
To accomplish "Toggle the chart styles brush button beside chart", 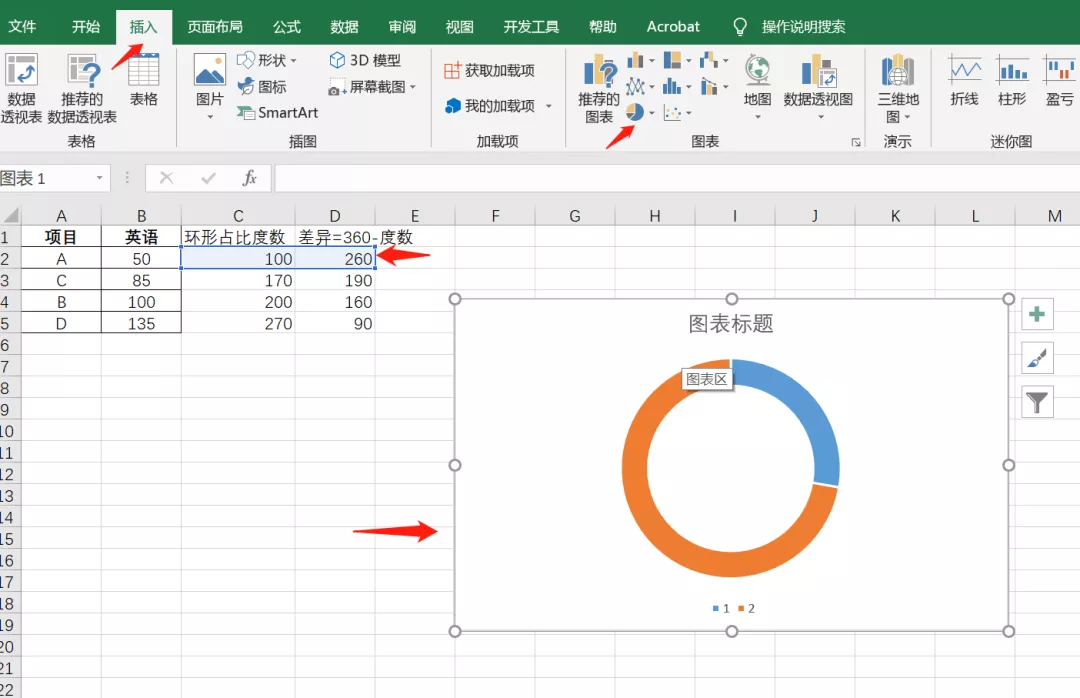I will (1037, 358).
